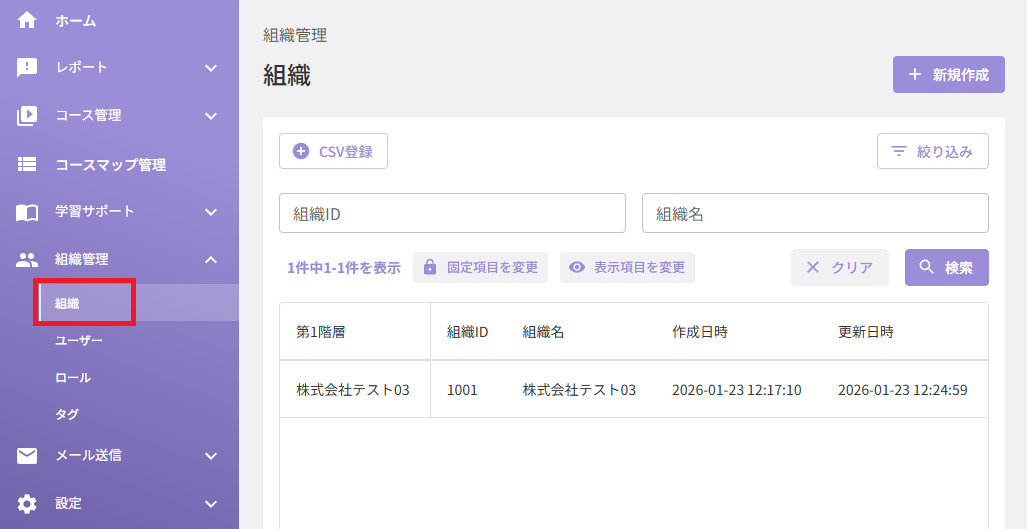Collapse the 組織管理 chevron

211,260
